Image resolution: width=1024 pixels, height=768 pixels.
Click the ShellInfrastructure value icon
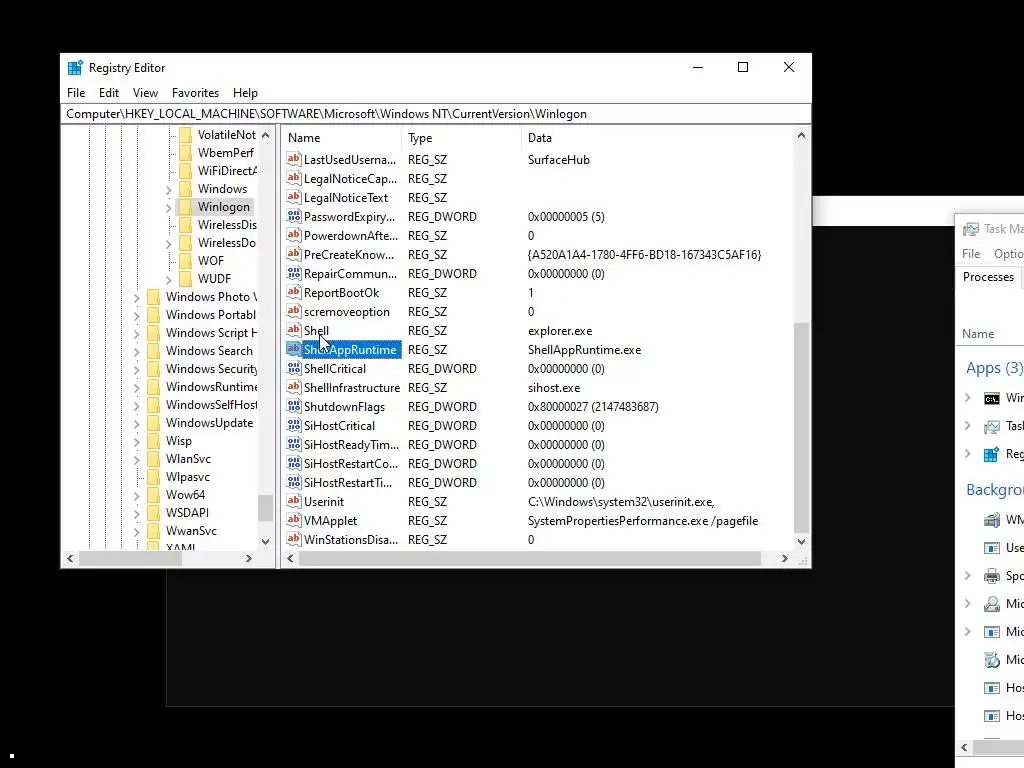click(294, 387)
